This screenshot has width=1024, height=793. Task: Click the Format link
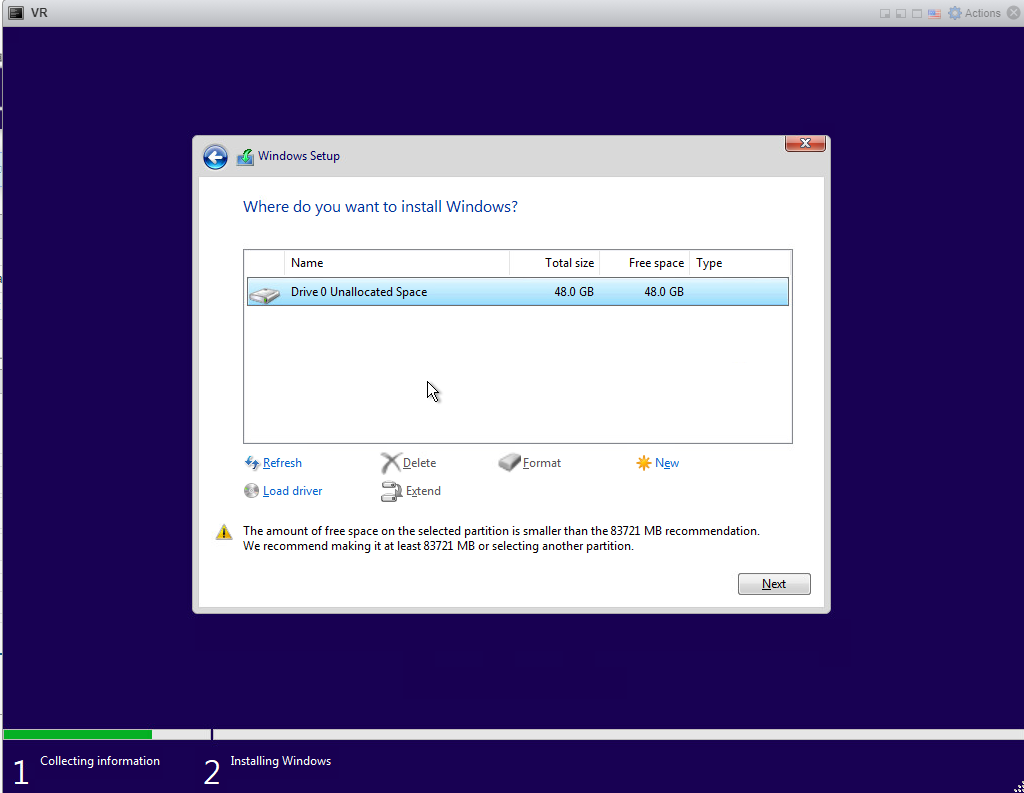pyautogui.click(x=541, y=463)
